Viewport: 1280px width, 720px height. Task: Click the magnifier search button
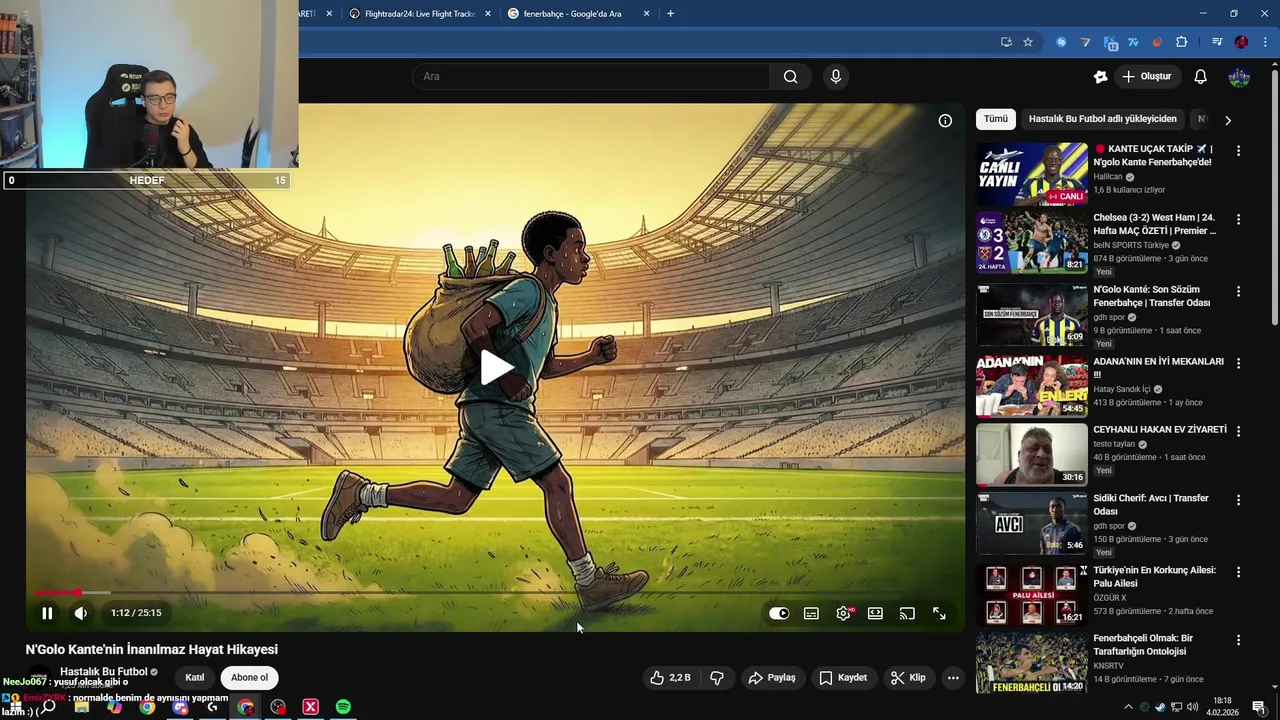point(791,76)
